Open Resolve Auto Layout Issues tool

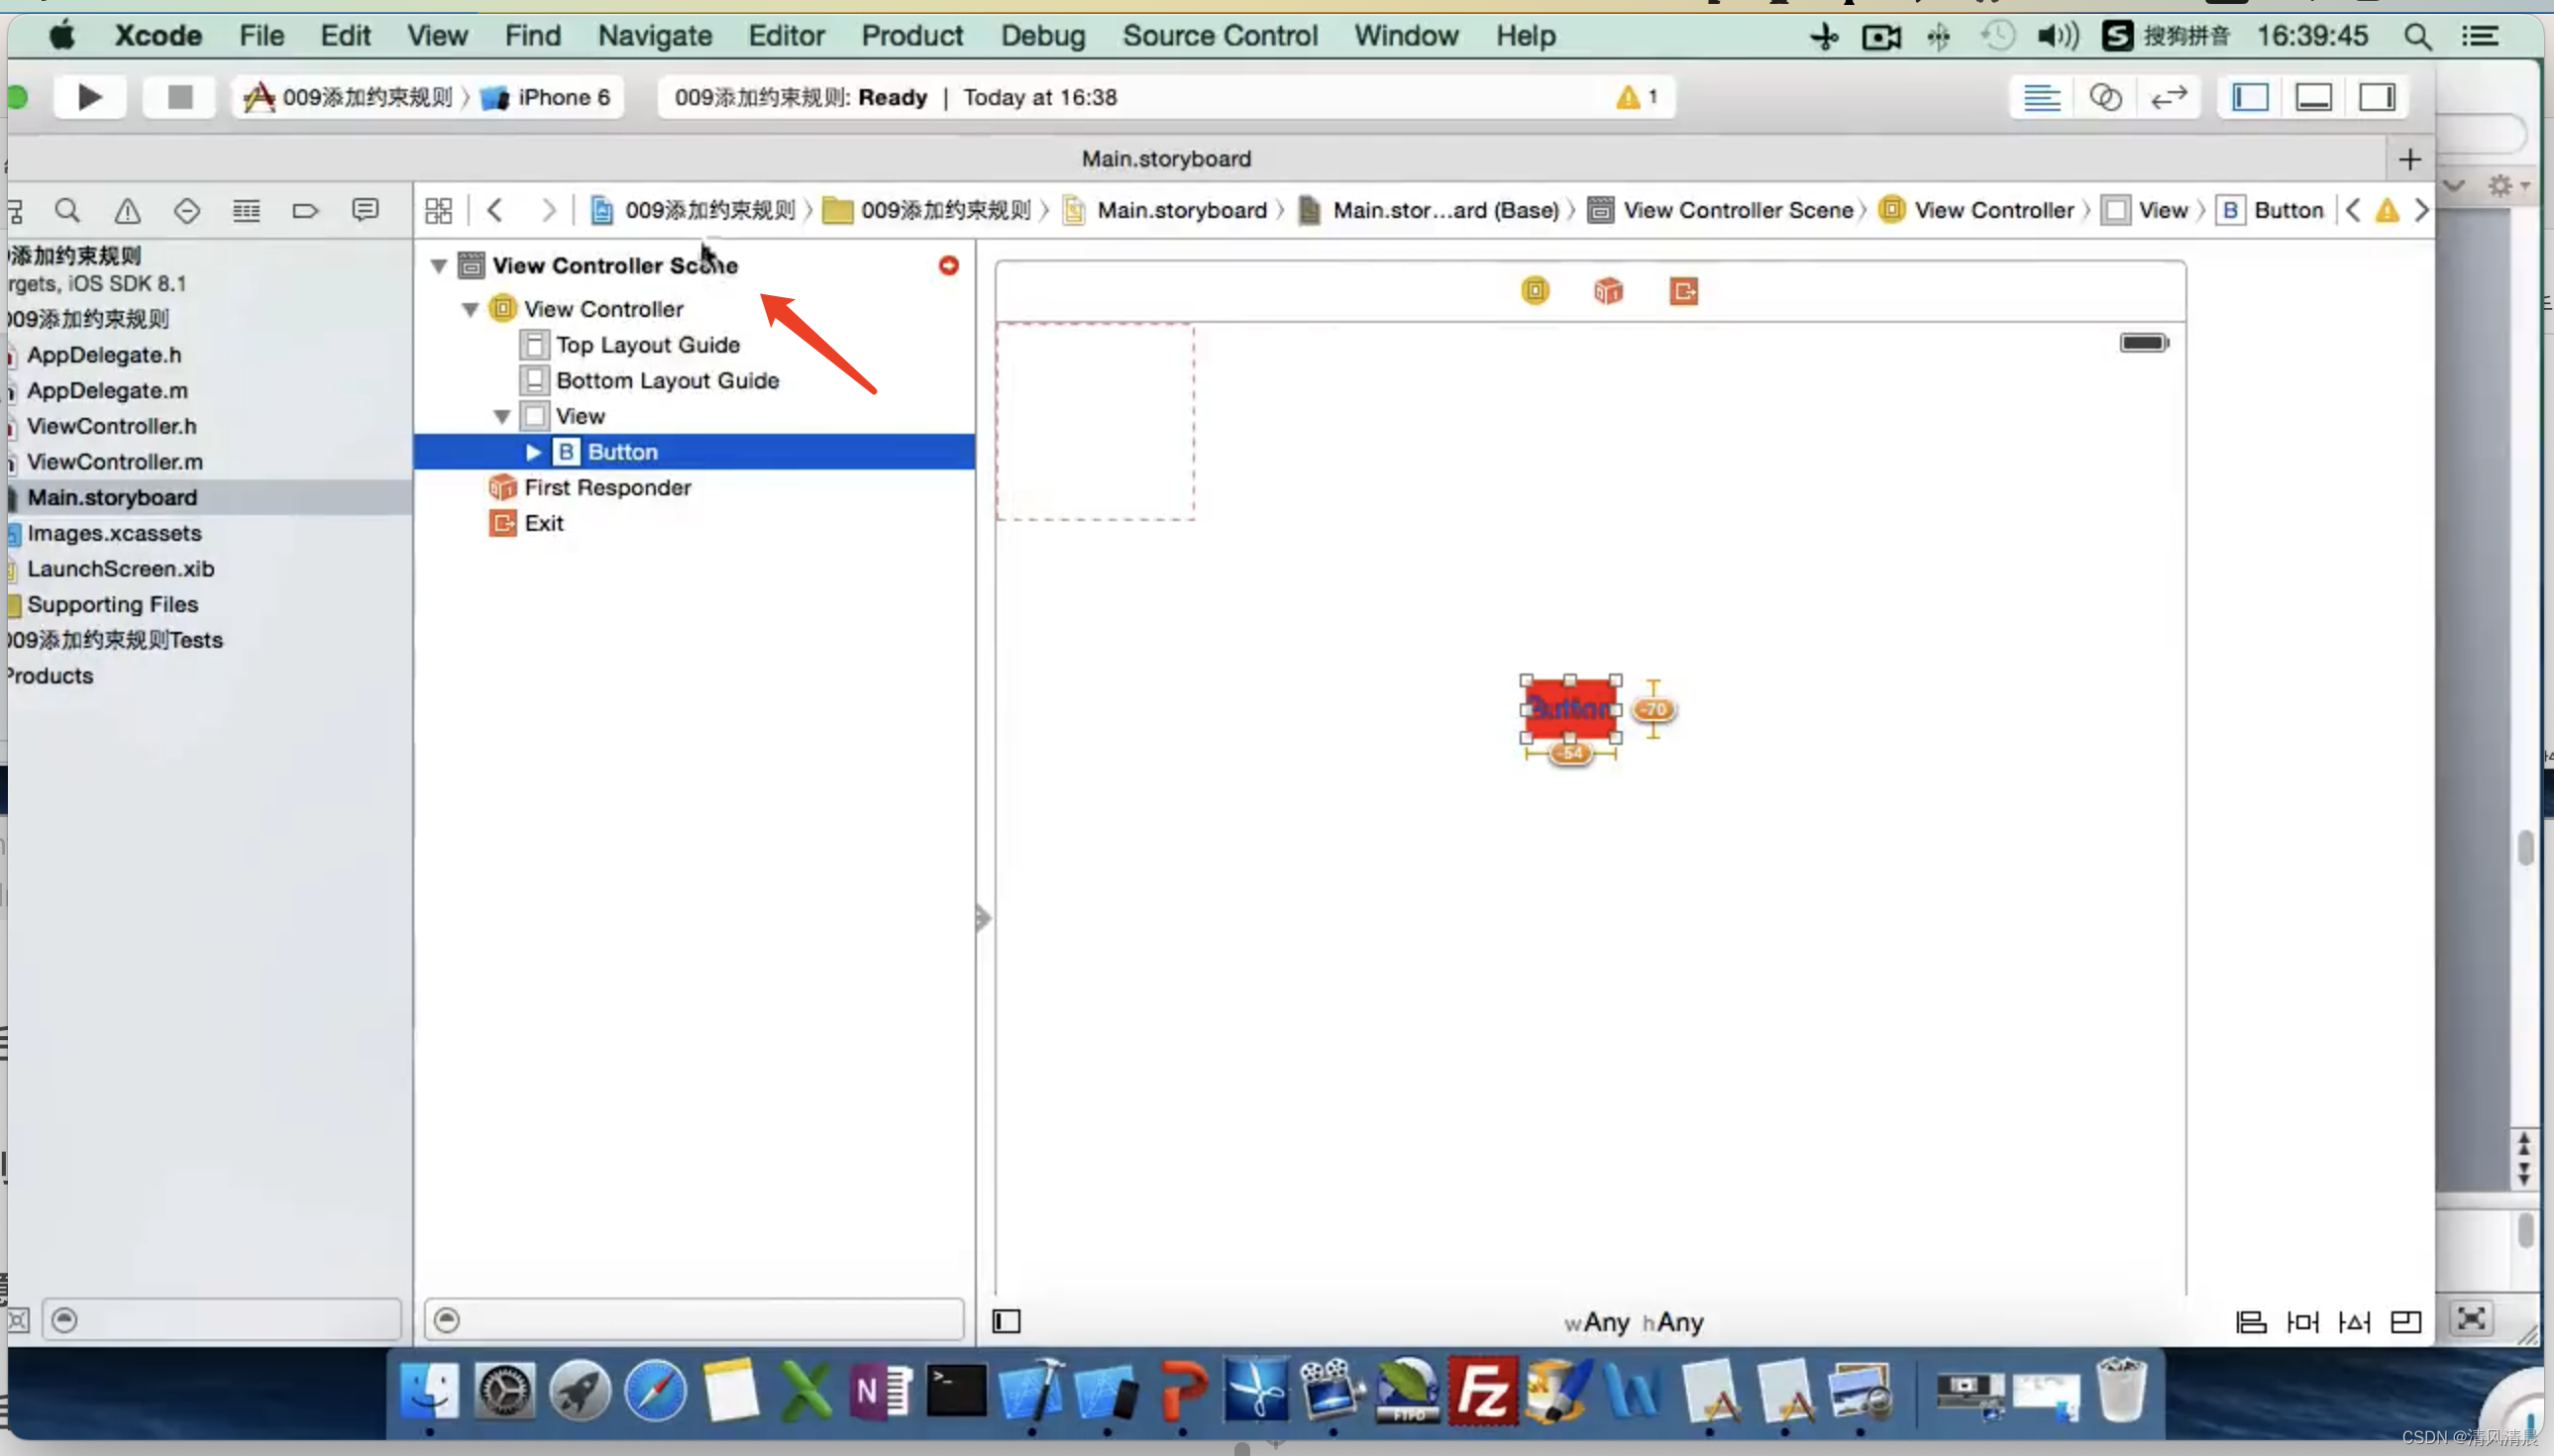pos(2354,1322)
